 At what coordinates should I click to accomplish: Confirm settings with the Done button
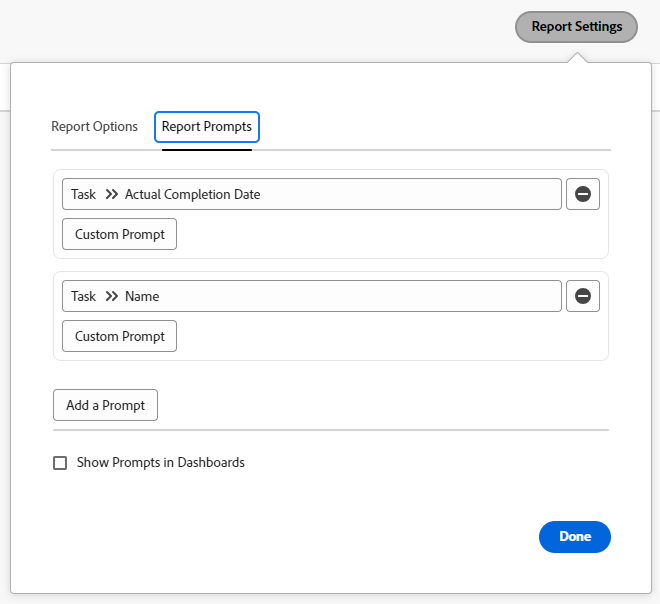point(575,537)
